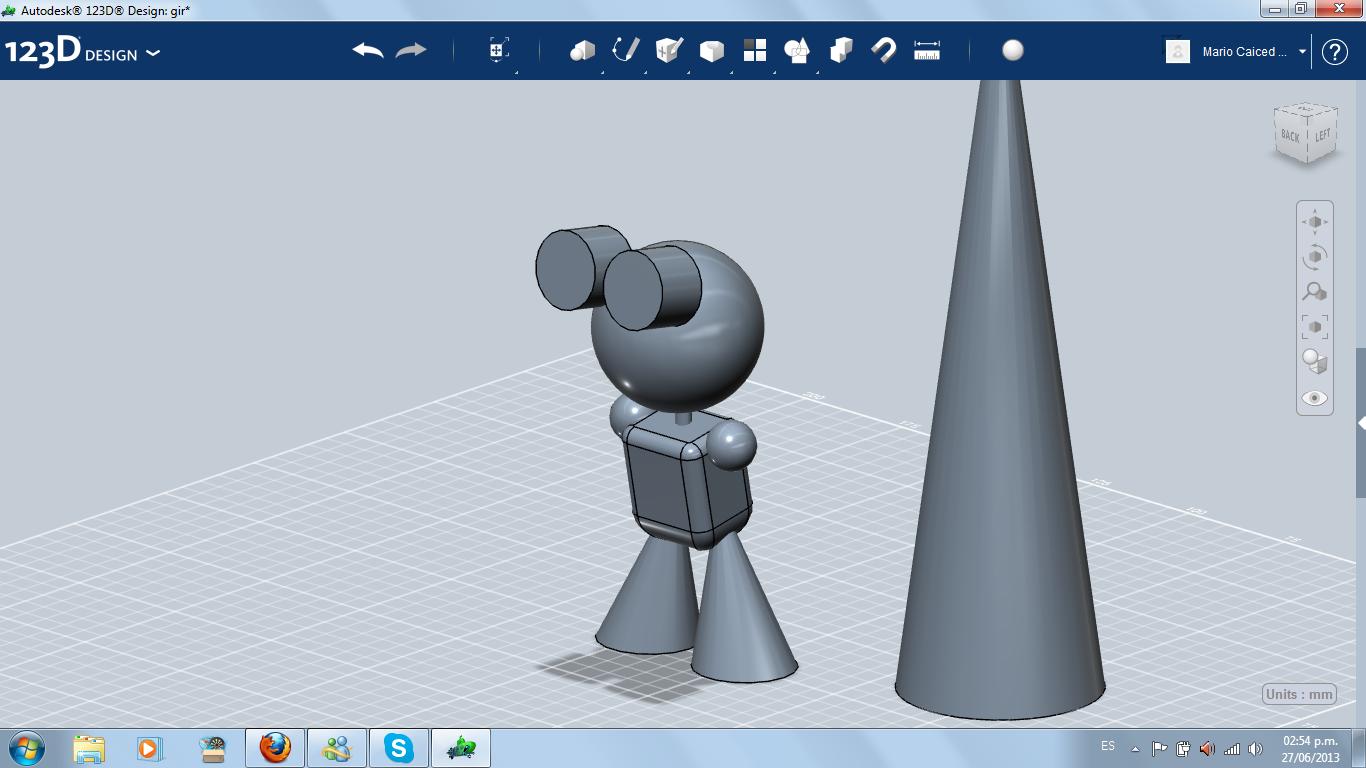Open the Windows Start menu
Image resolution: width=1366 pixels, height=768 pixels.
tap(26, 748)
